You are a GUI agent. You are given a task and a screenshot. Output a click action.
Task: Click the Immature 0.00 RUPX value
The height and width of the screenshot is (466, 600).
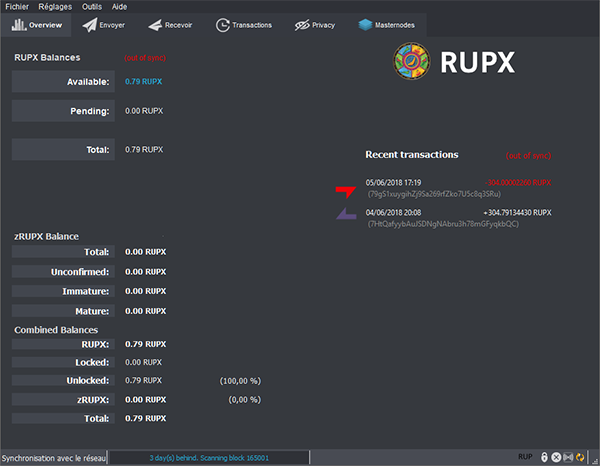145,291
